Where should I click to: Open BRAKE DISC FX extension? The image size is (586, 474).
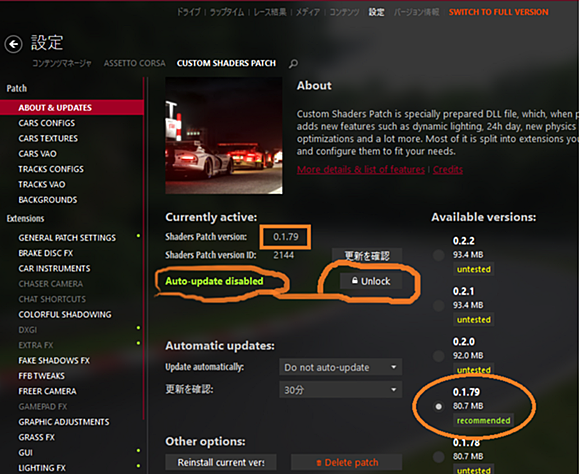click(x=46, y=253)
